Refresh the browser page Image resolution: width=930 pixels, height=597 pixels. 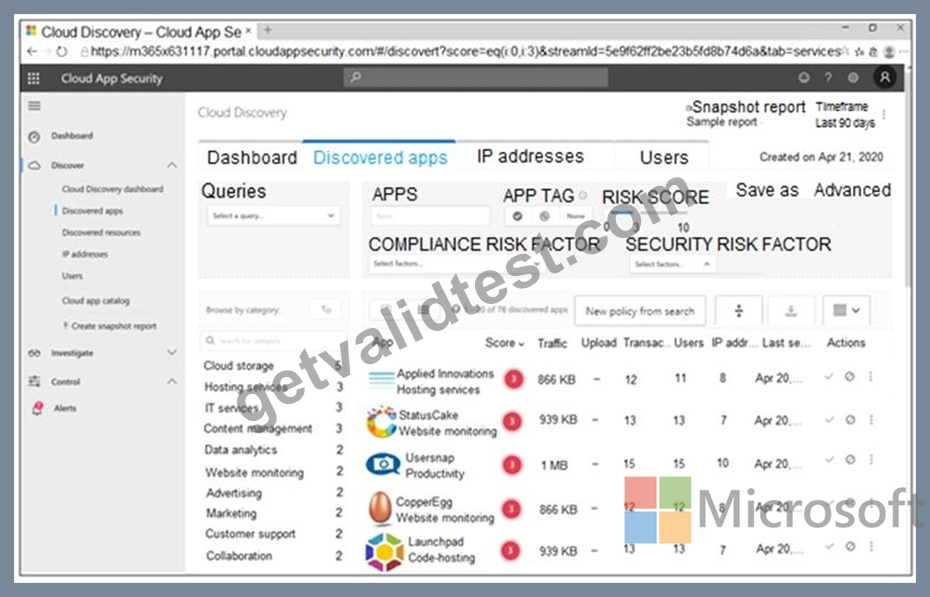[62, 52]
